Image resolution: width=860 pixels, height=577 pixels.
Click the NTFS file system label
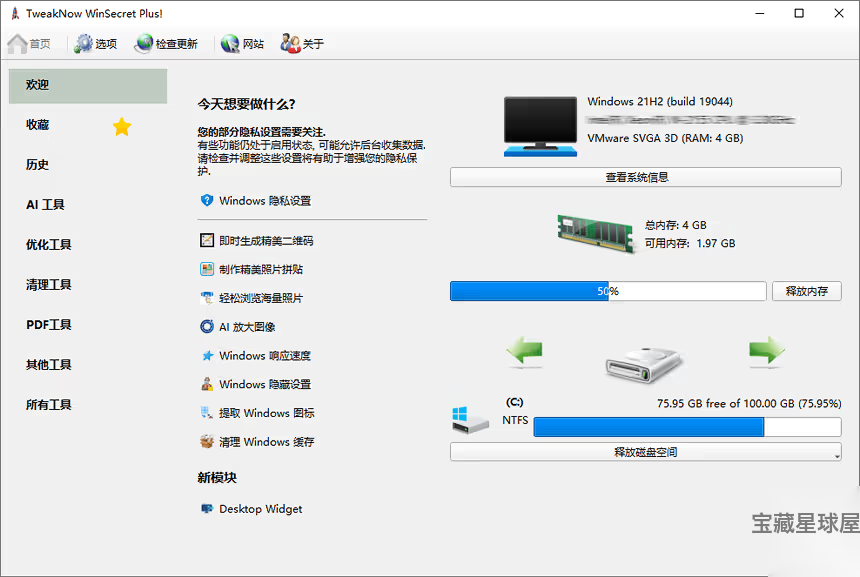click(515, 420)
